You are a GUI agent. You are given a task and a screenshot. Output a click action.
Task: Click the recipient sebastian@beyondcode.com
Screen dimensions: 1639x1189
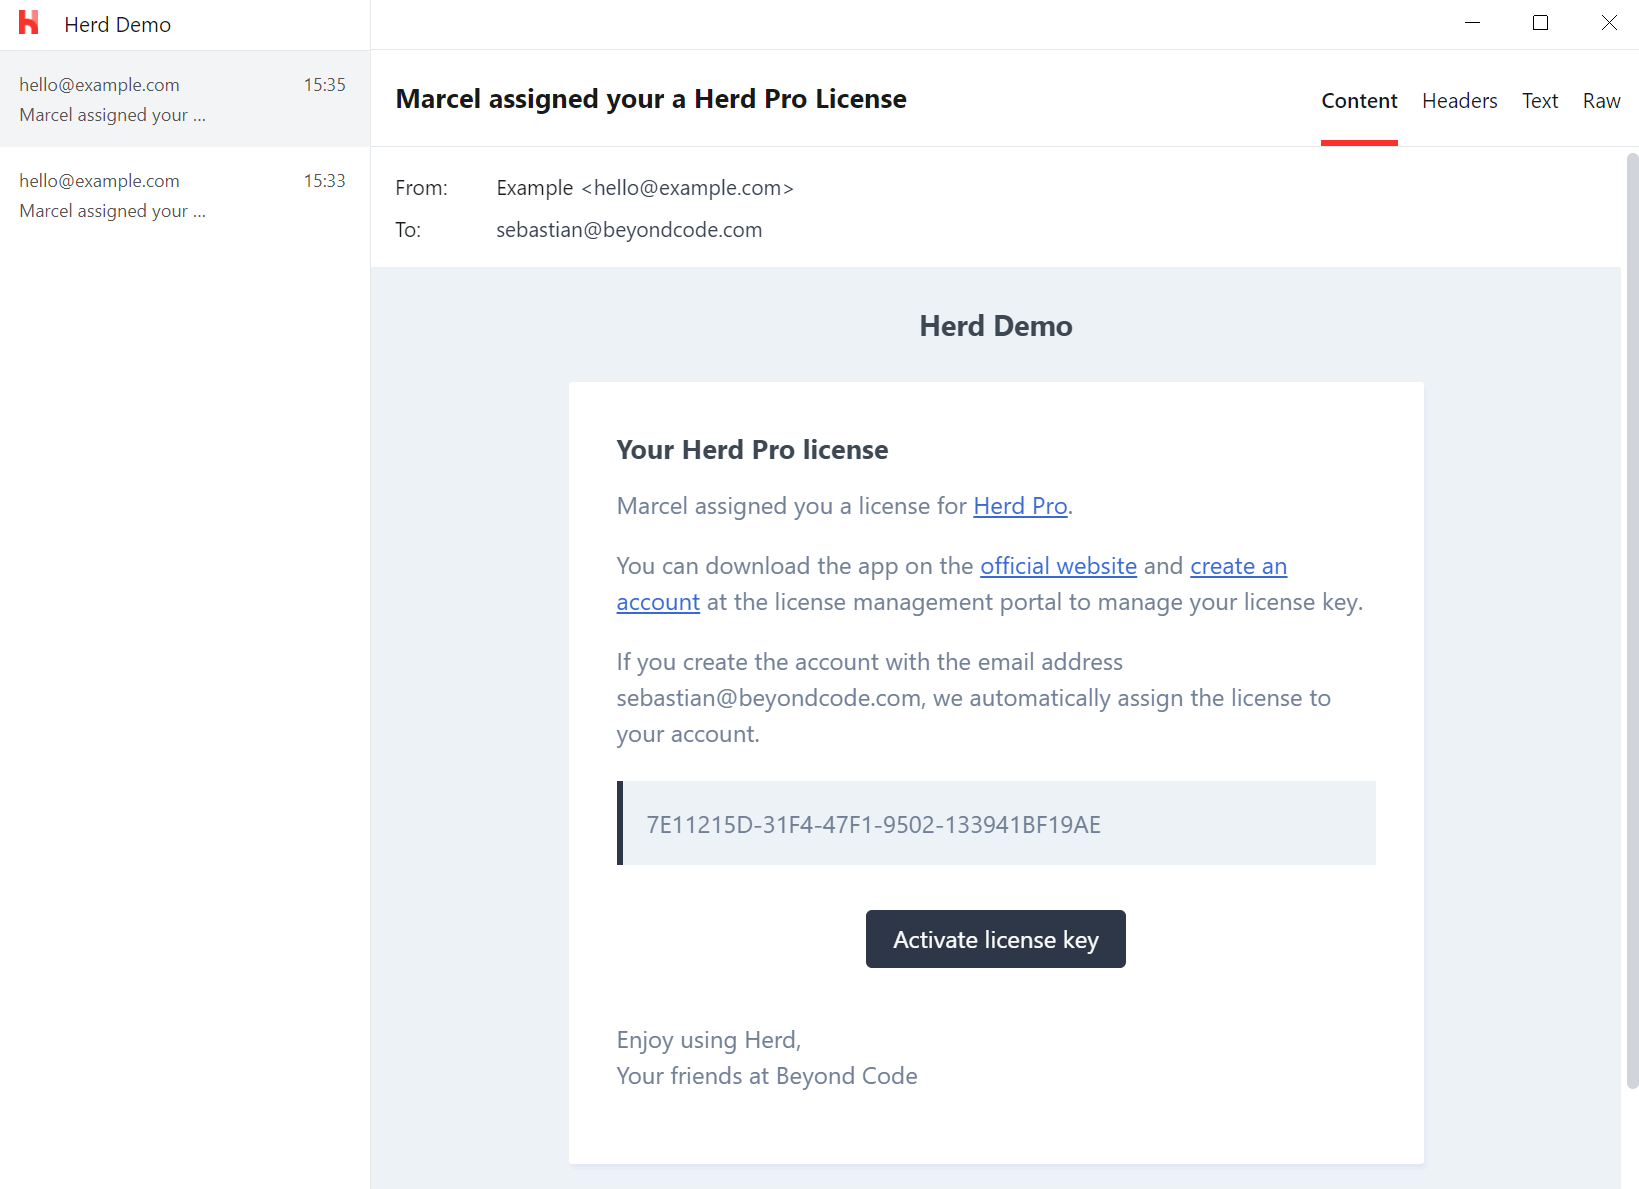[628, 229]
